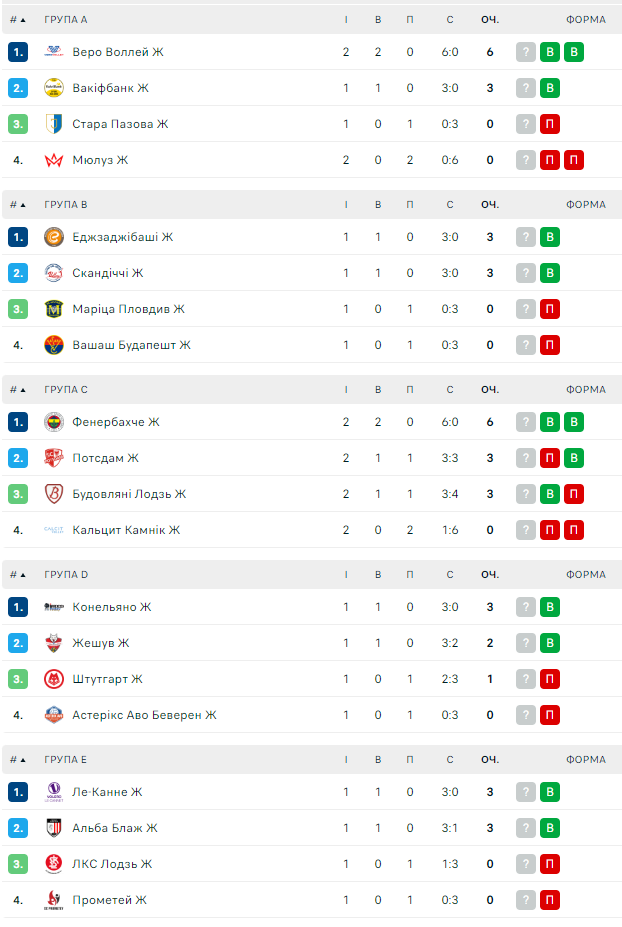Sort Група B by points column ОЧ.
This screenshot has width=622, height=927.
click(x=489, y=204)
